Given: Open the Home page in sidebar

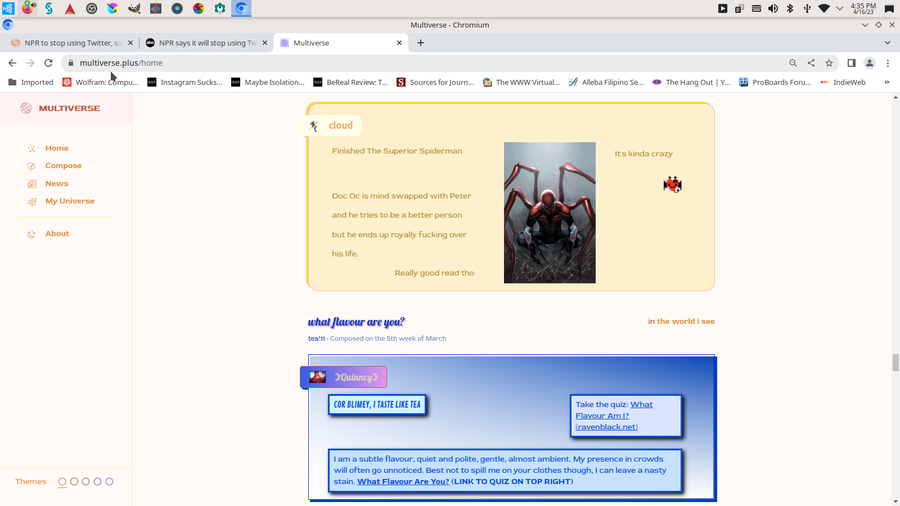Looking at the screenshot, I should click(x=56, y=148).
